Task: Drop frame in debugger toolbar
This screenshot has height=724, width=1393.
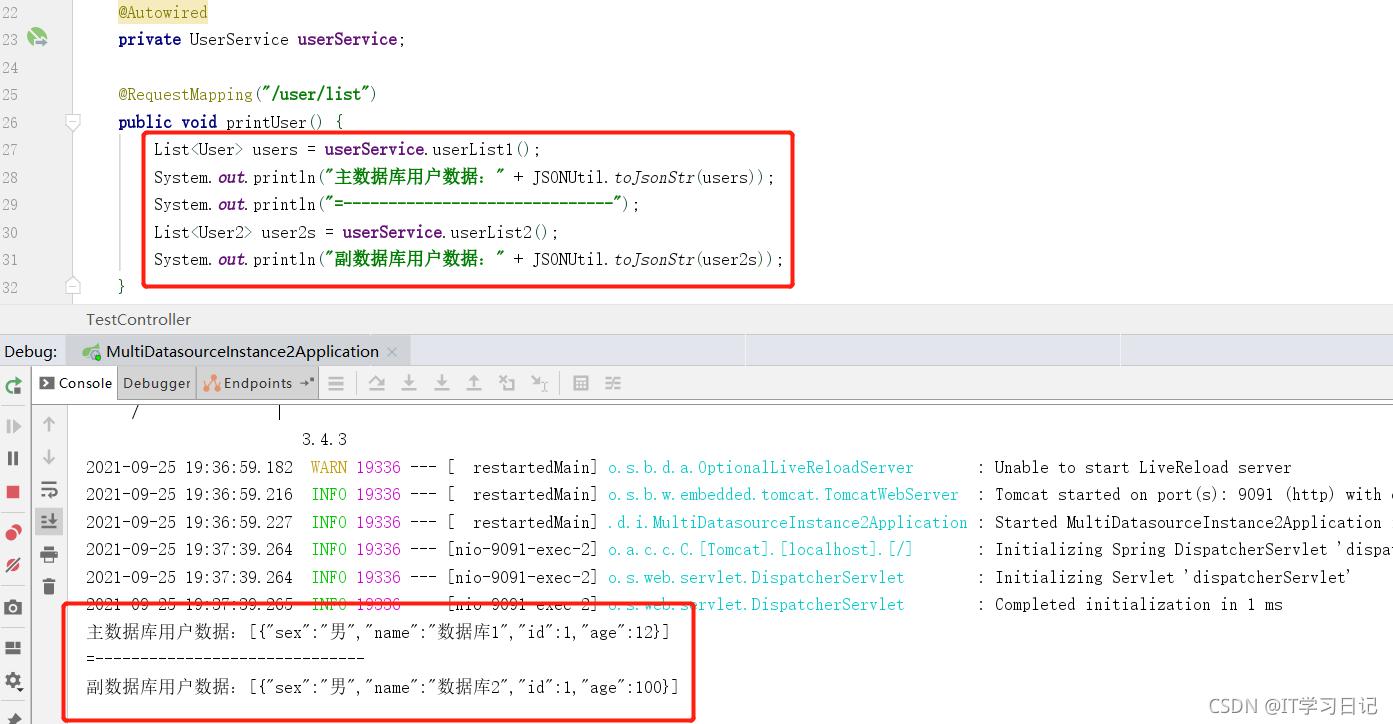Action: pyautogui.click(x=507, y=383)
